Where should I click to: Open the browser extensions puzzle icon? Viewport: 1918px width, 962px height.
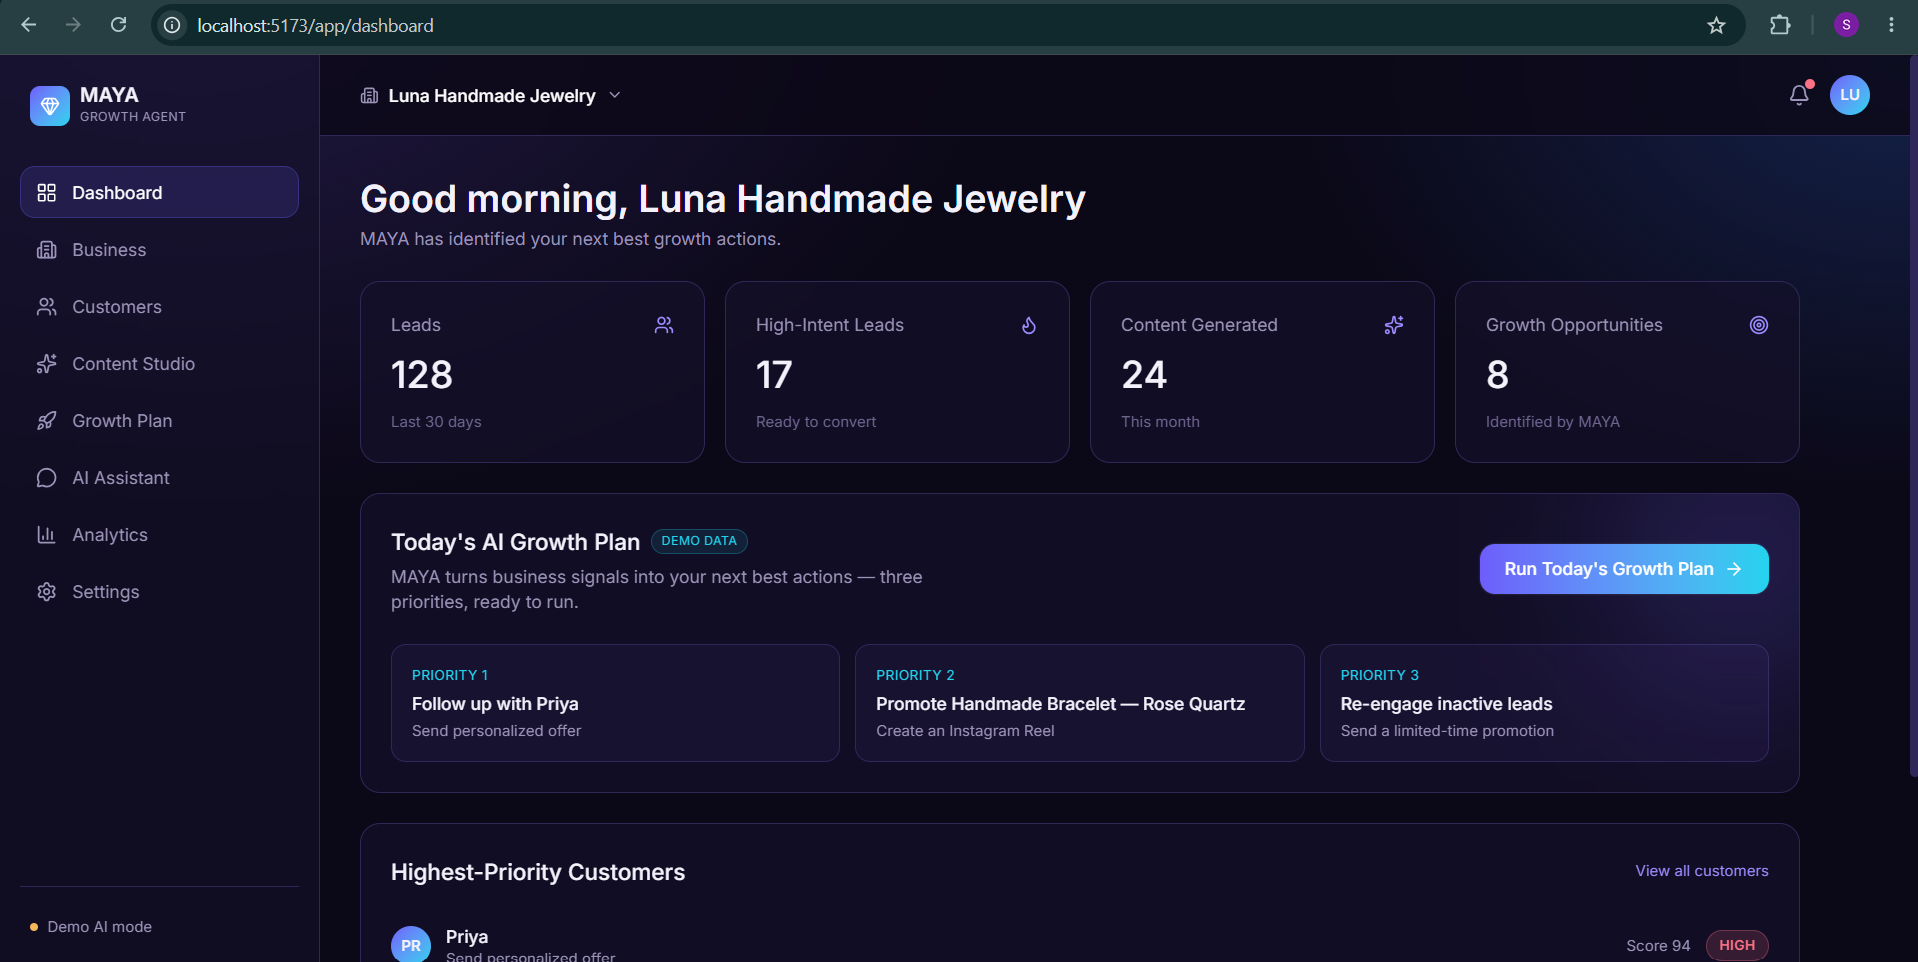pyautogui.click(x=1780, y=25)
